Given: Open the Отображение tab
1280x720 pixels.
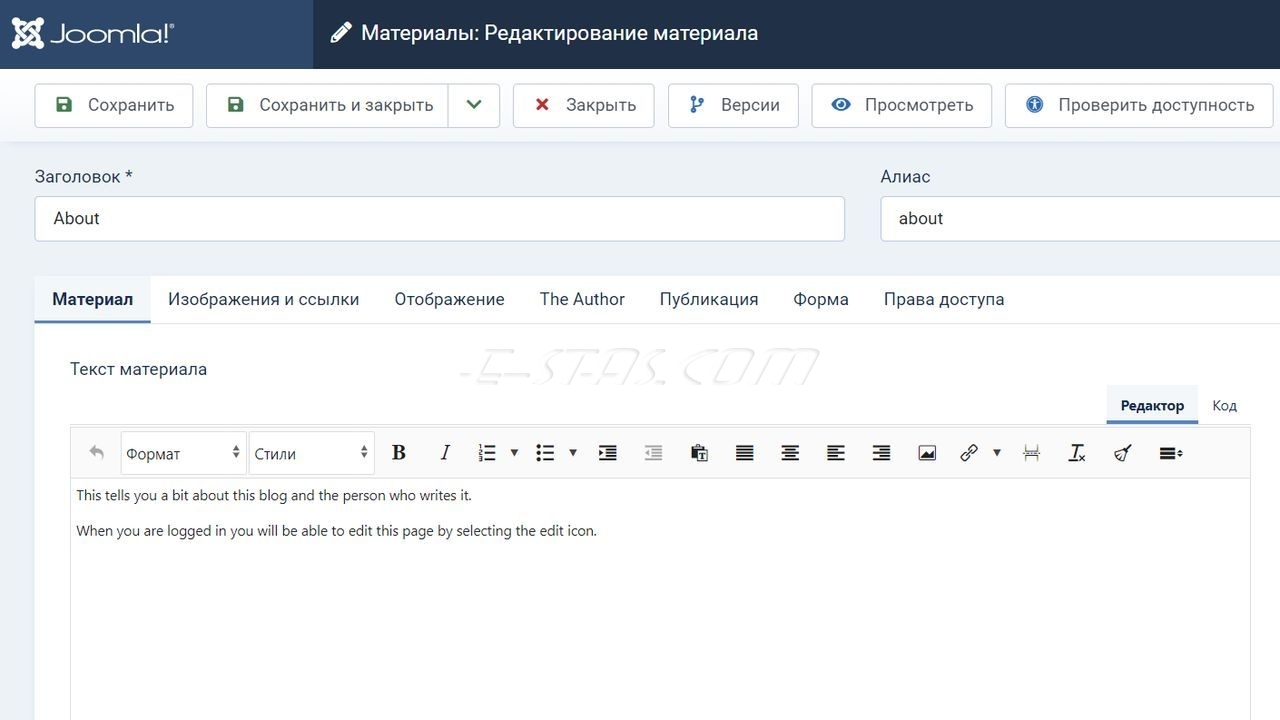Looking at the screenshot, I should click(449, 299).
